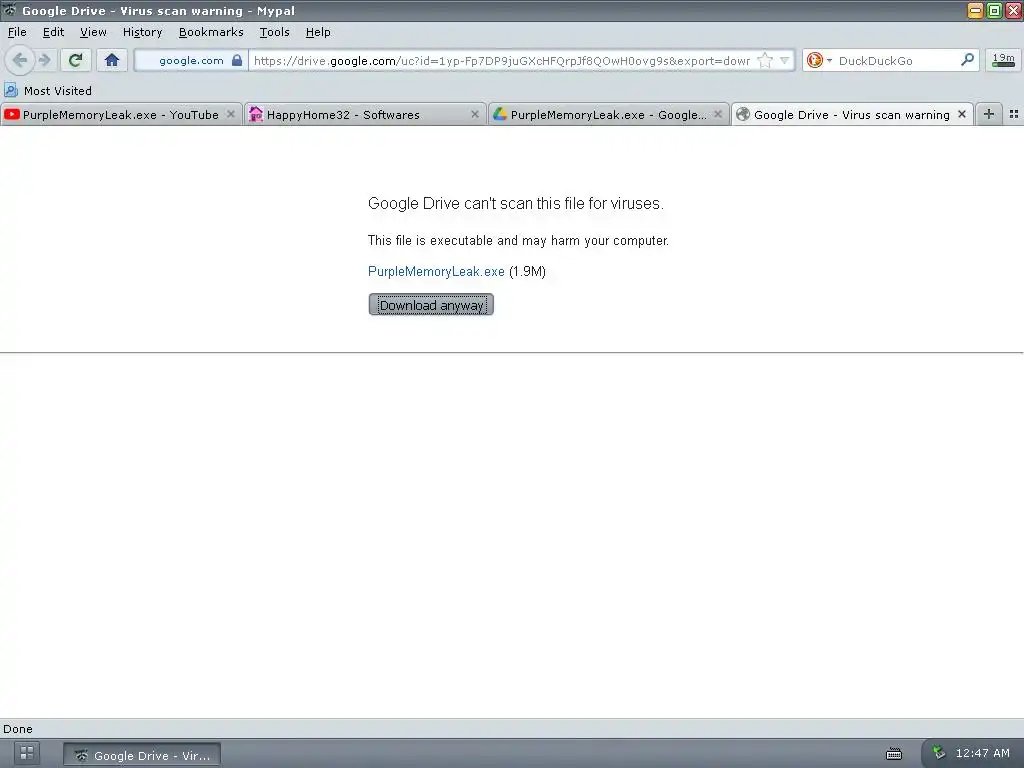Click 'This file is executable' warning text
Image resolution: width=1024 pixels, height=768 pixels.
point(518,240)
